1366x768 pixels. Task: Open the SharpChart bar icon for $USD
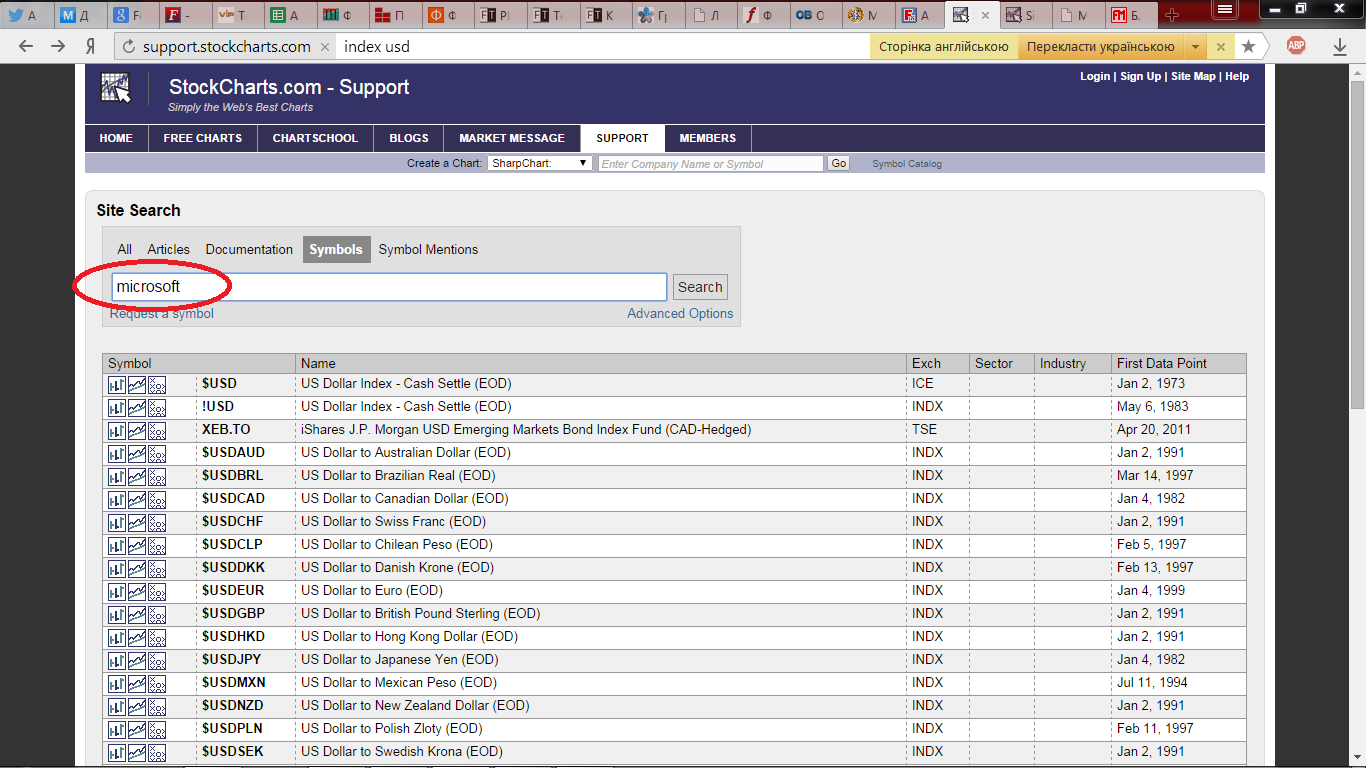[x=116, y=384]
